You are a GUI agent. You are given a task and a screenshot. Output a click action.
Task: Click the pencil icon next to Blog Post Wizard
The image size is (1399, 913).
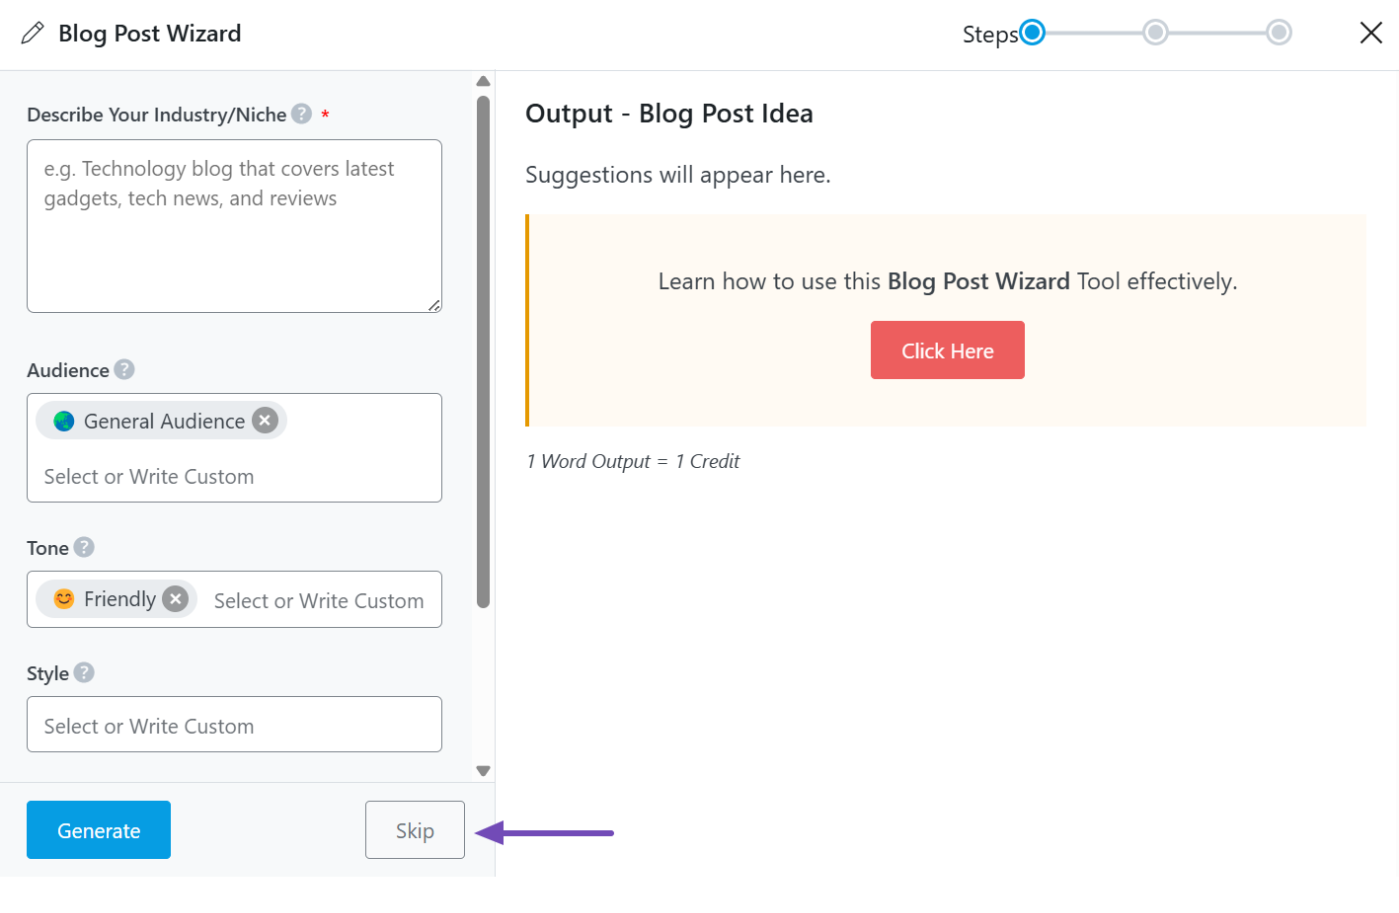point(33,33)
